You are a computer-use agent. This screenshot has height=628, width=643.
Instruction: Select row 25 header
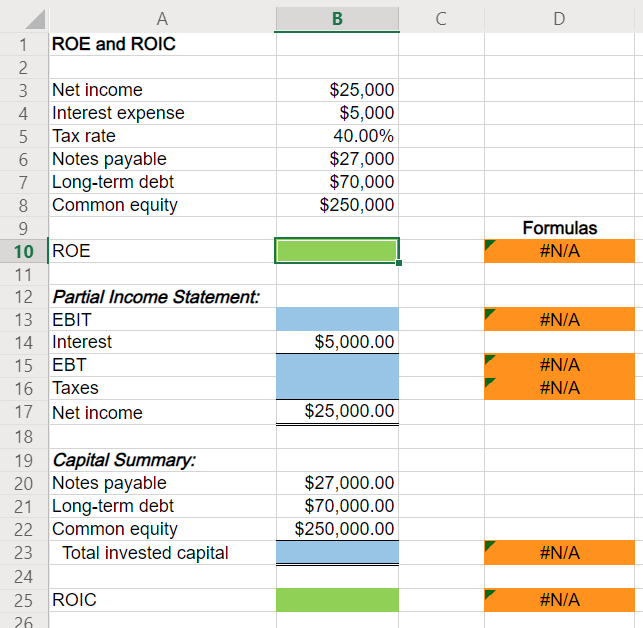click(x=23, y=600)
